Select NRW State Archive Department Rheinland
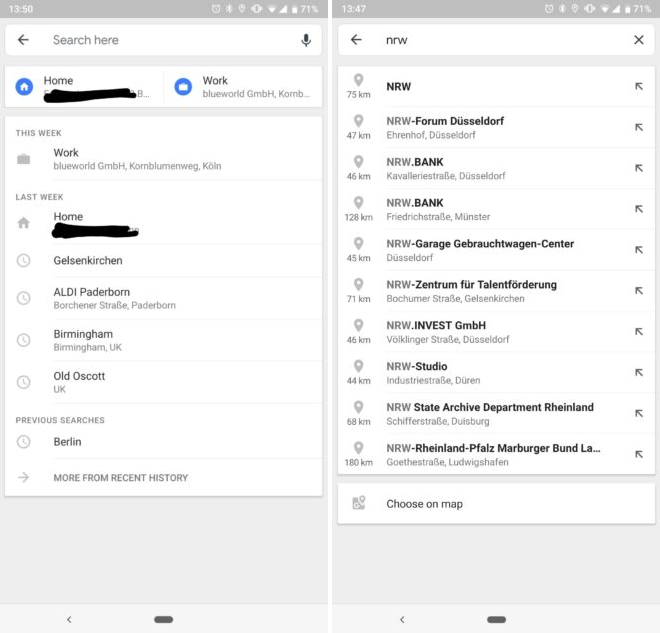The height and width of the screenshot is (633, 660). 496,414
